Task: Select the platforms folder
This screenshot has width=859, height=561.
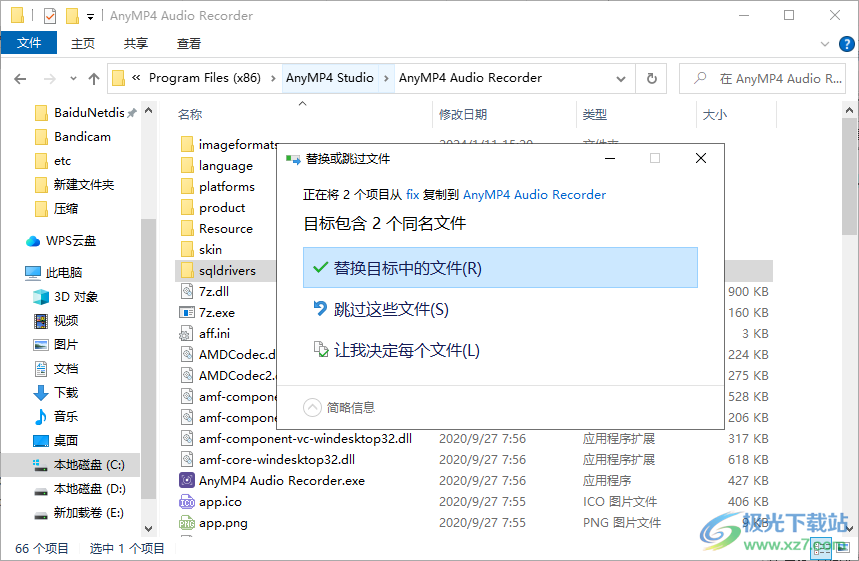Action: tap(218, 187)
